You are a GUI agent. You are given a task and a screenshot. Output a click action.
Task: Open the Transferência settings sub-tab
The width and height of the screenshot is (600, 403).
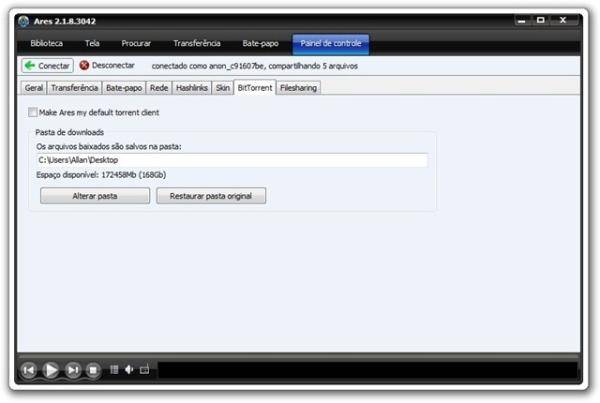click(x=75, y=88)
